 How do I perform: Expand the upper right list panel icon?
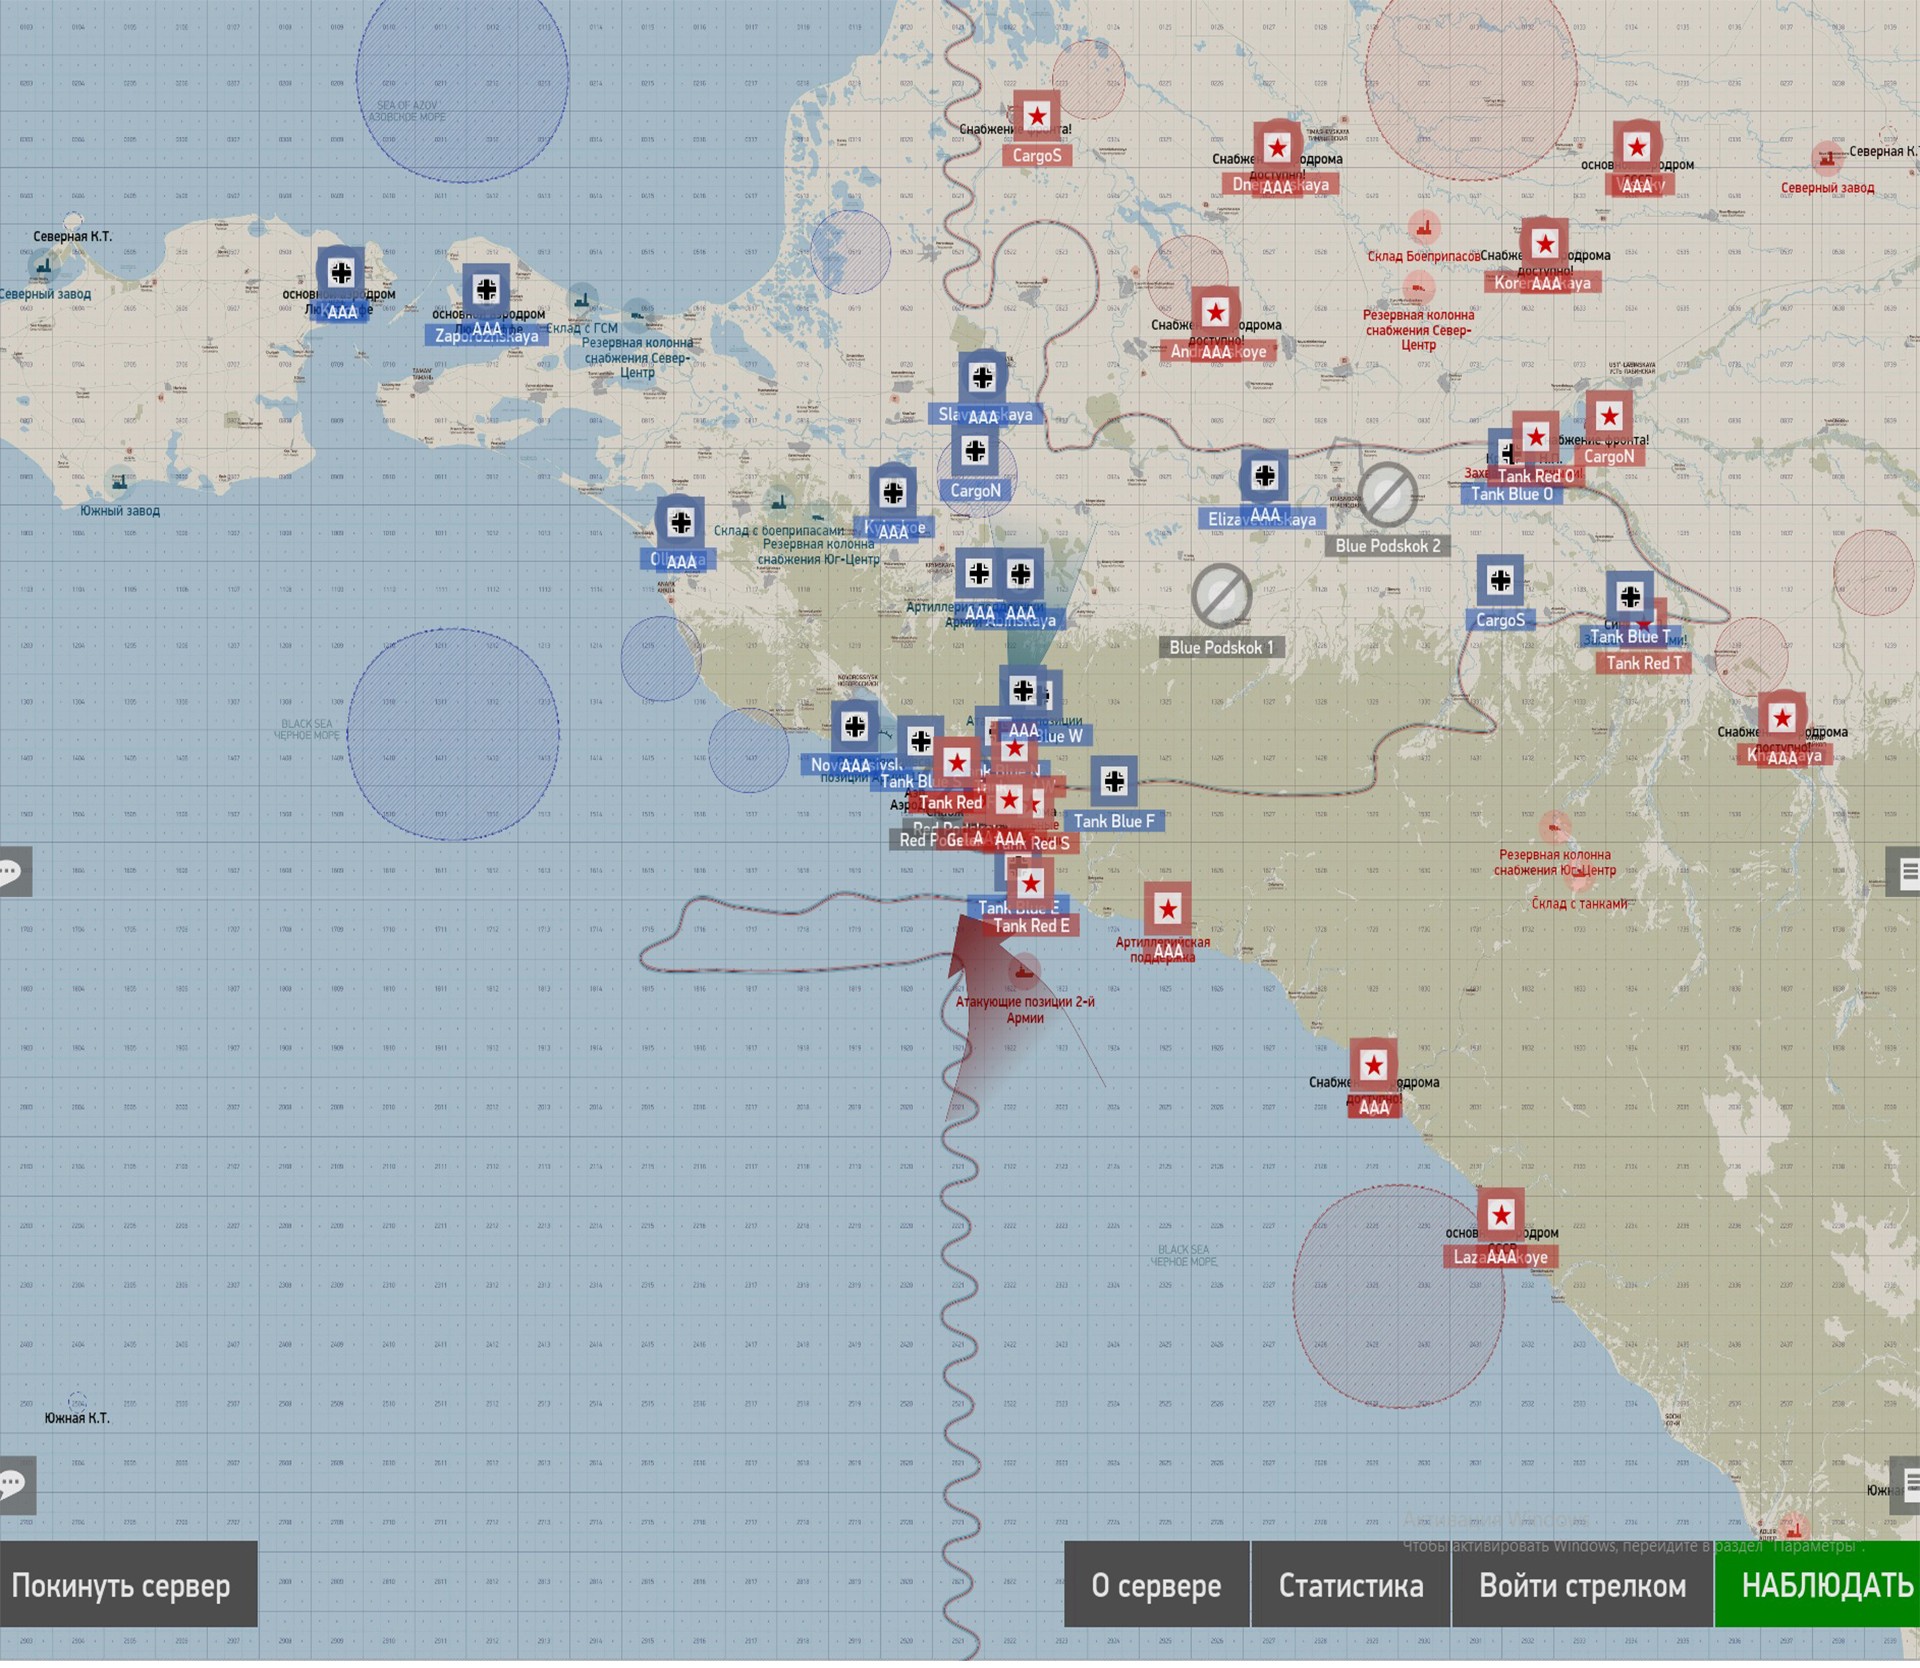1907,871
